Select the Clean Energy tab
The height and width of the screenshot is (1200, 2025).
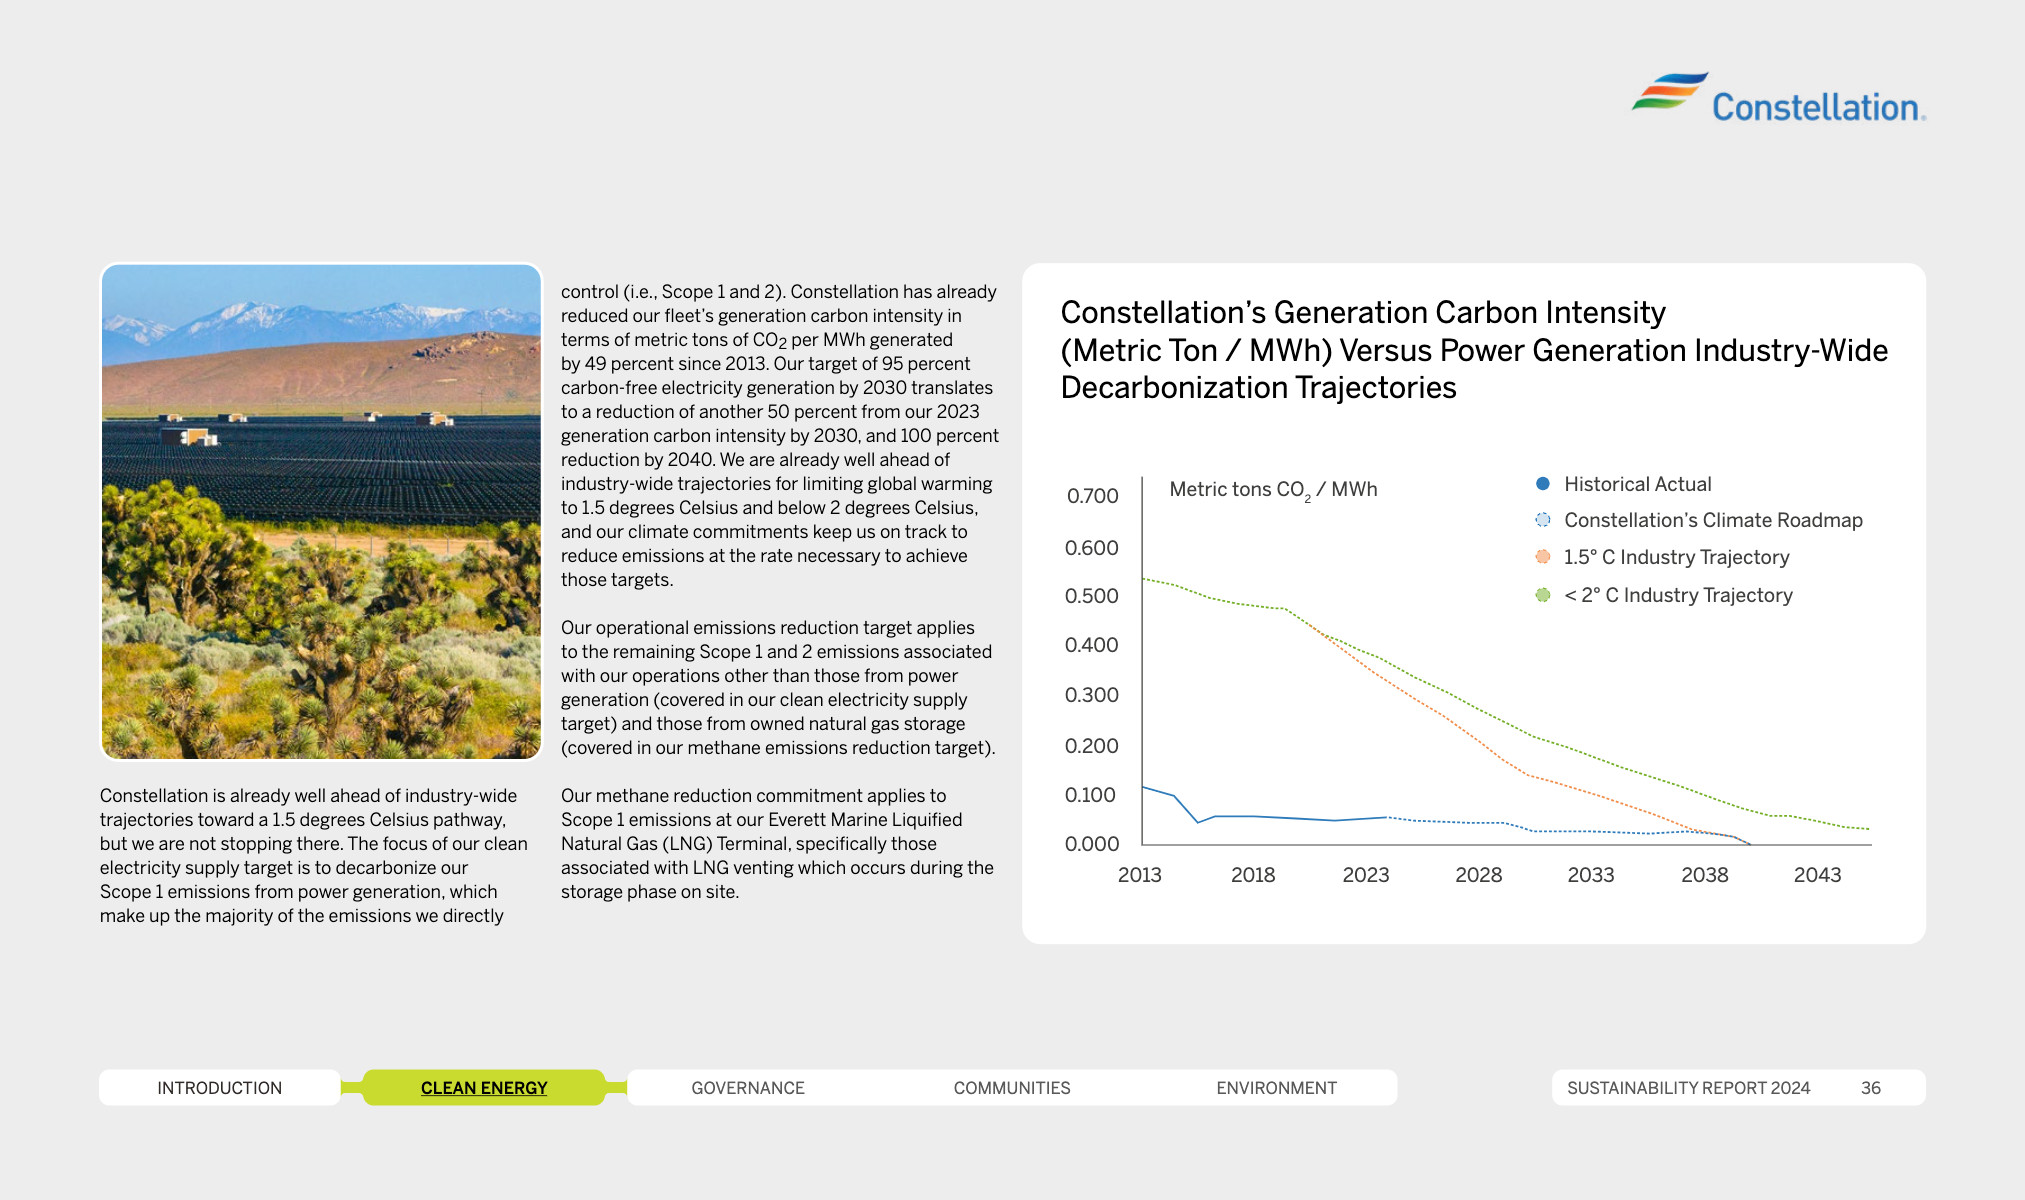[484, 1088]
